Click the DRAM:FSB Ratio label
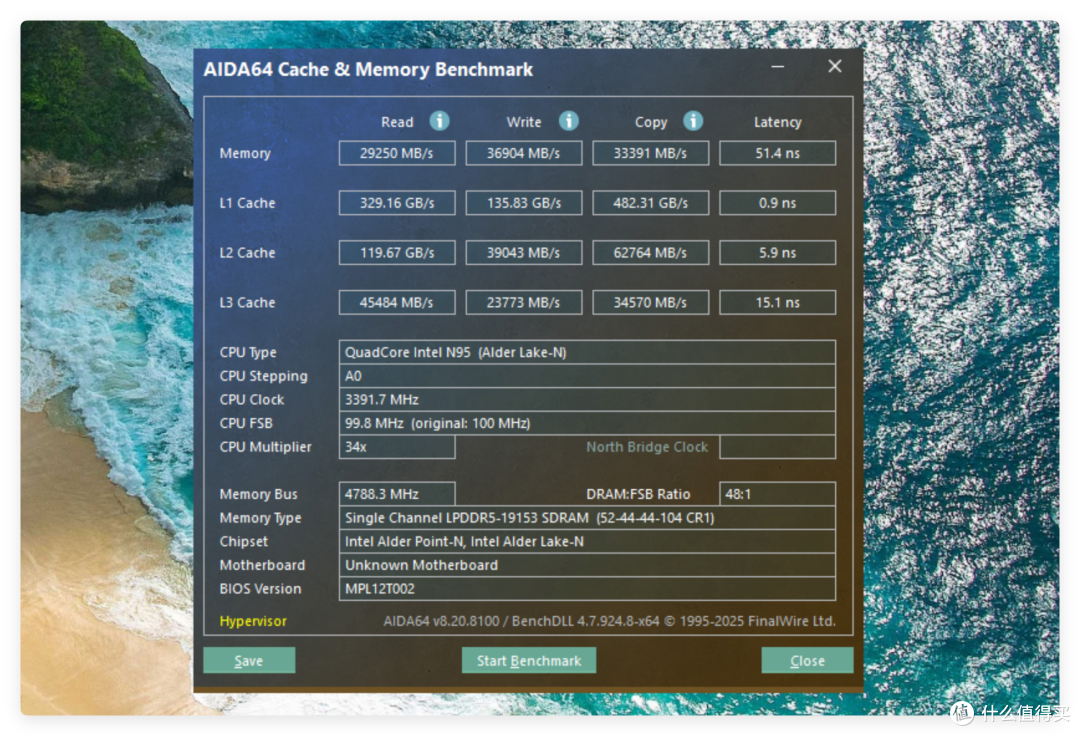The width and height of the screenshot is (1080, 736). click(638, 494)
